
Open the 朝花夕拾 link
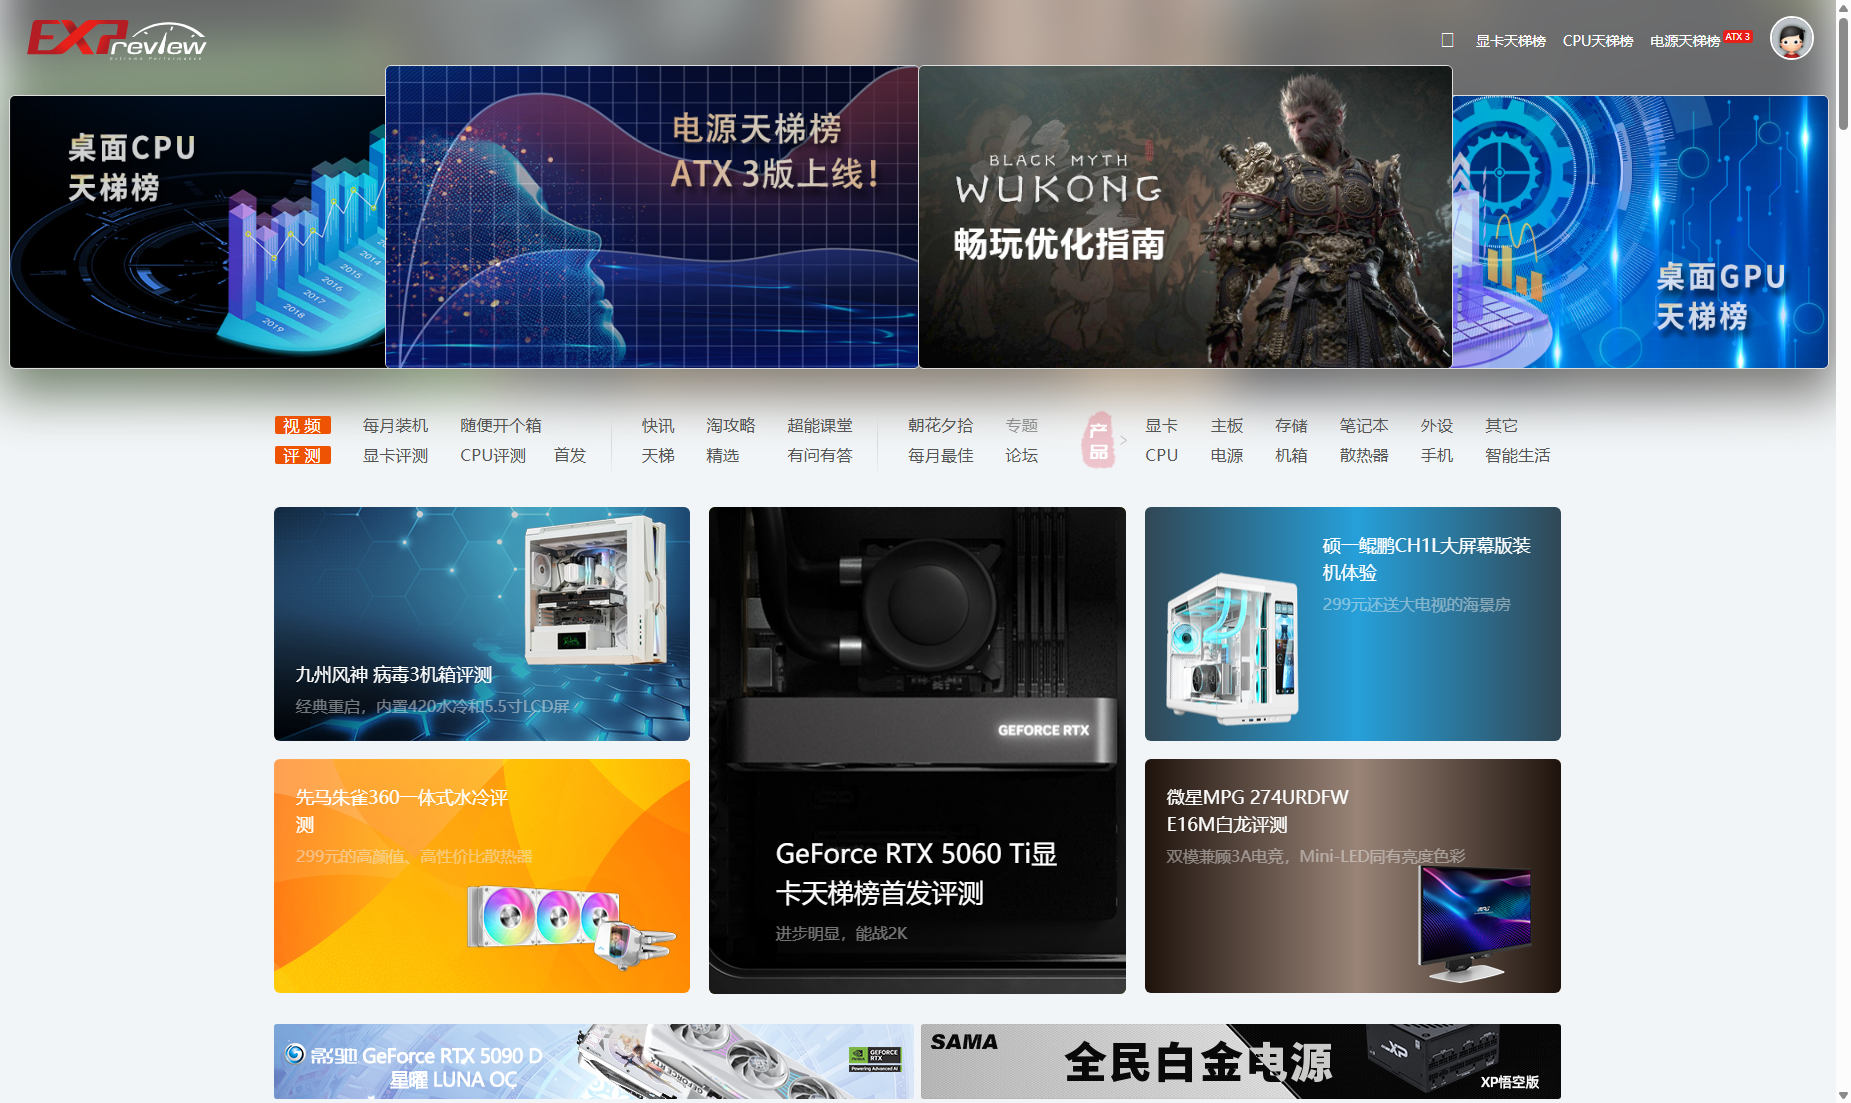coord(941,426)
